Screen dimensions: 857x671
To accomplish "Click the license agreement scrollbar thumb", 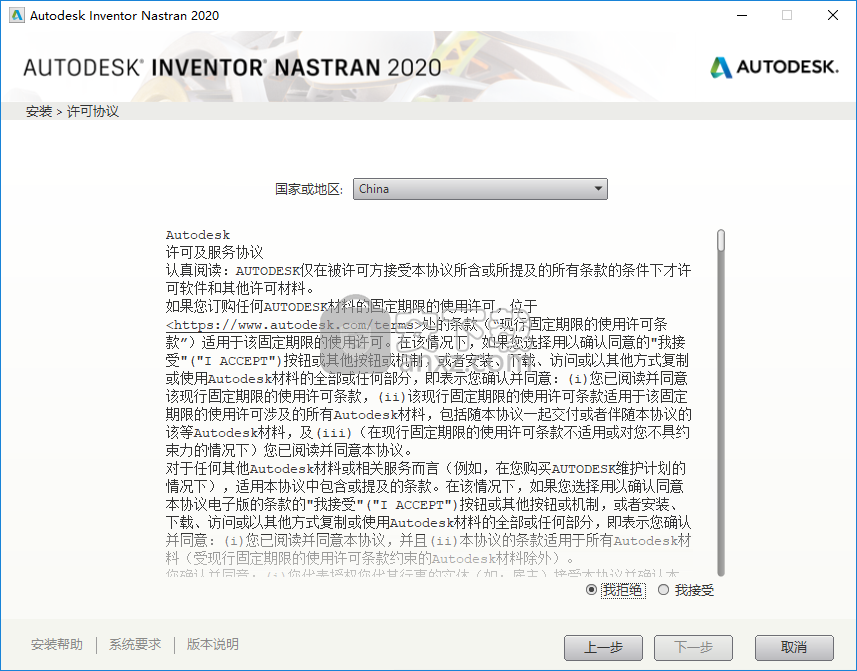I will pyautogui.click(x=721, y=241).
